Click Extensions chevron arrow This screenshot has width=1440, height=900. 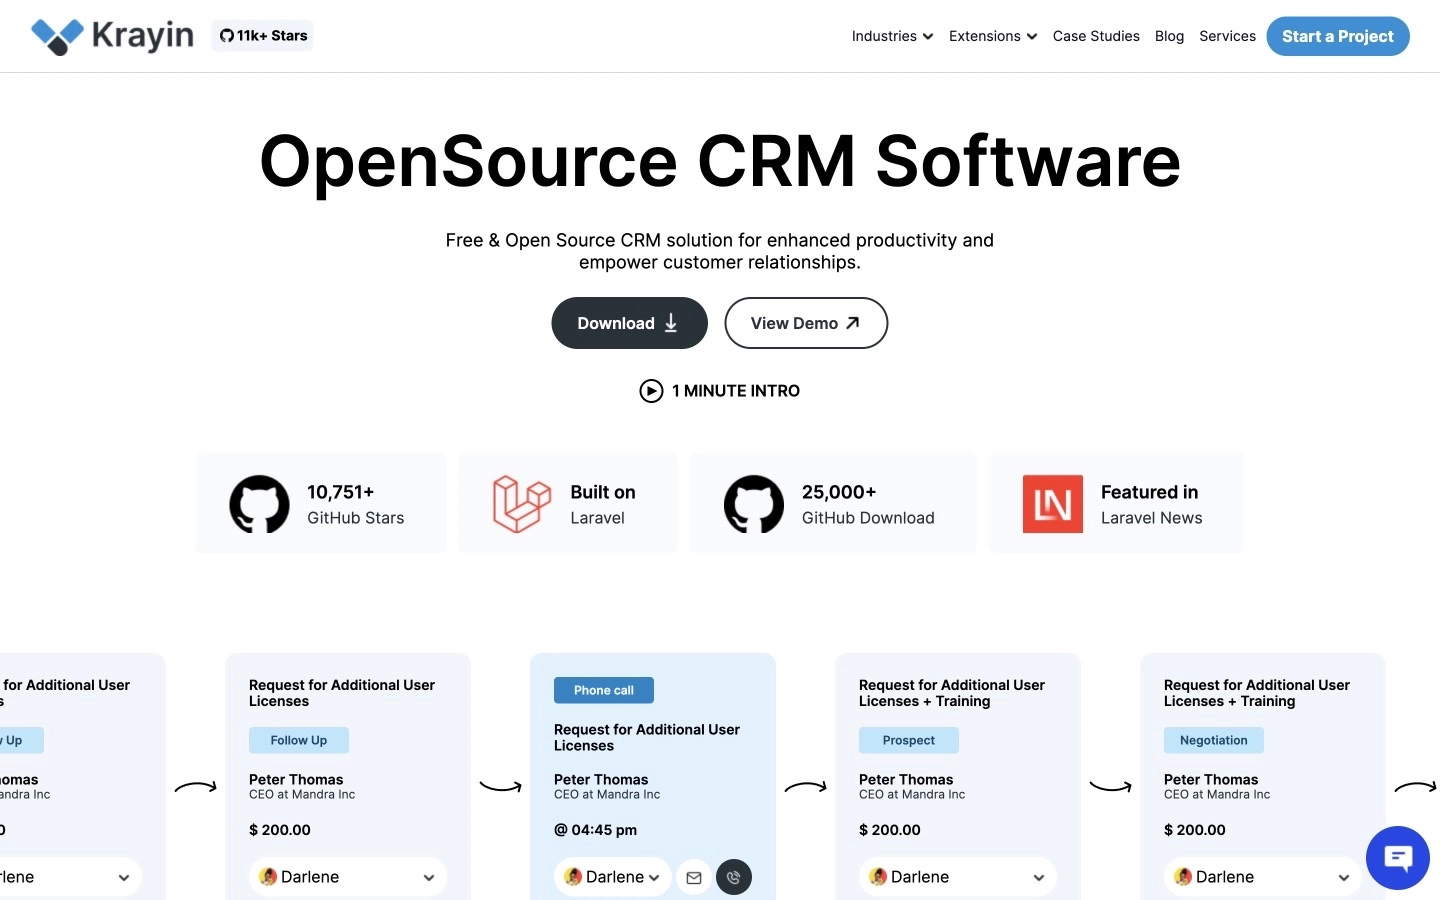(x=1032, y=37)
